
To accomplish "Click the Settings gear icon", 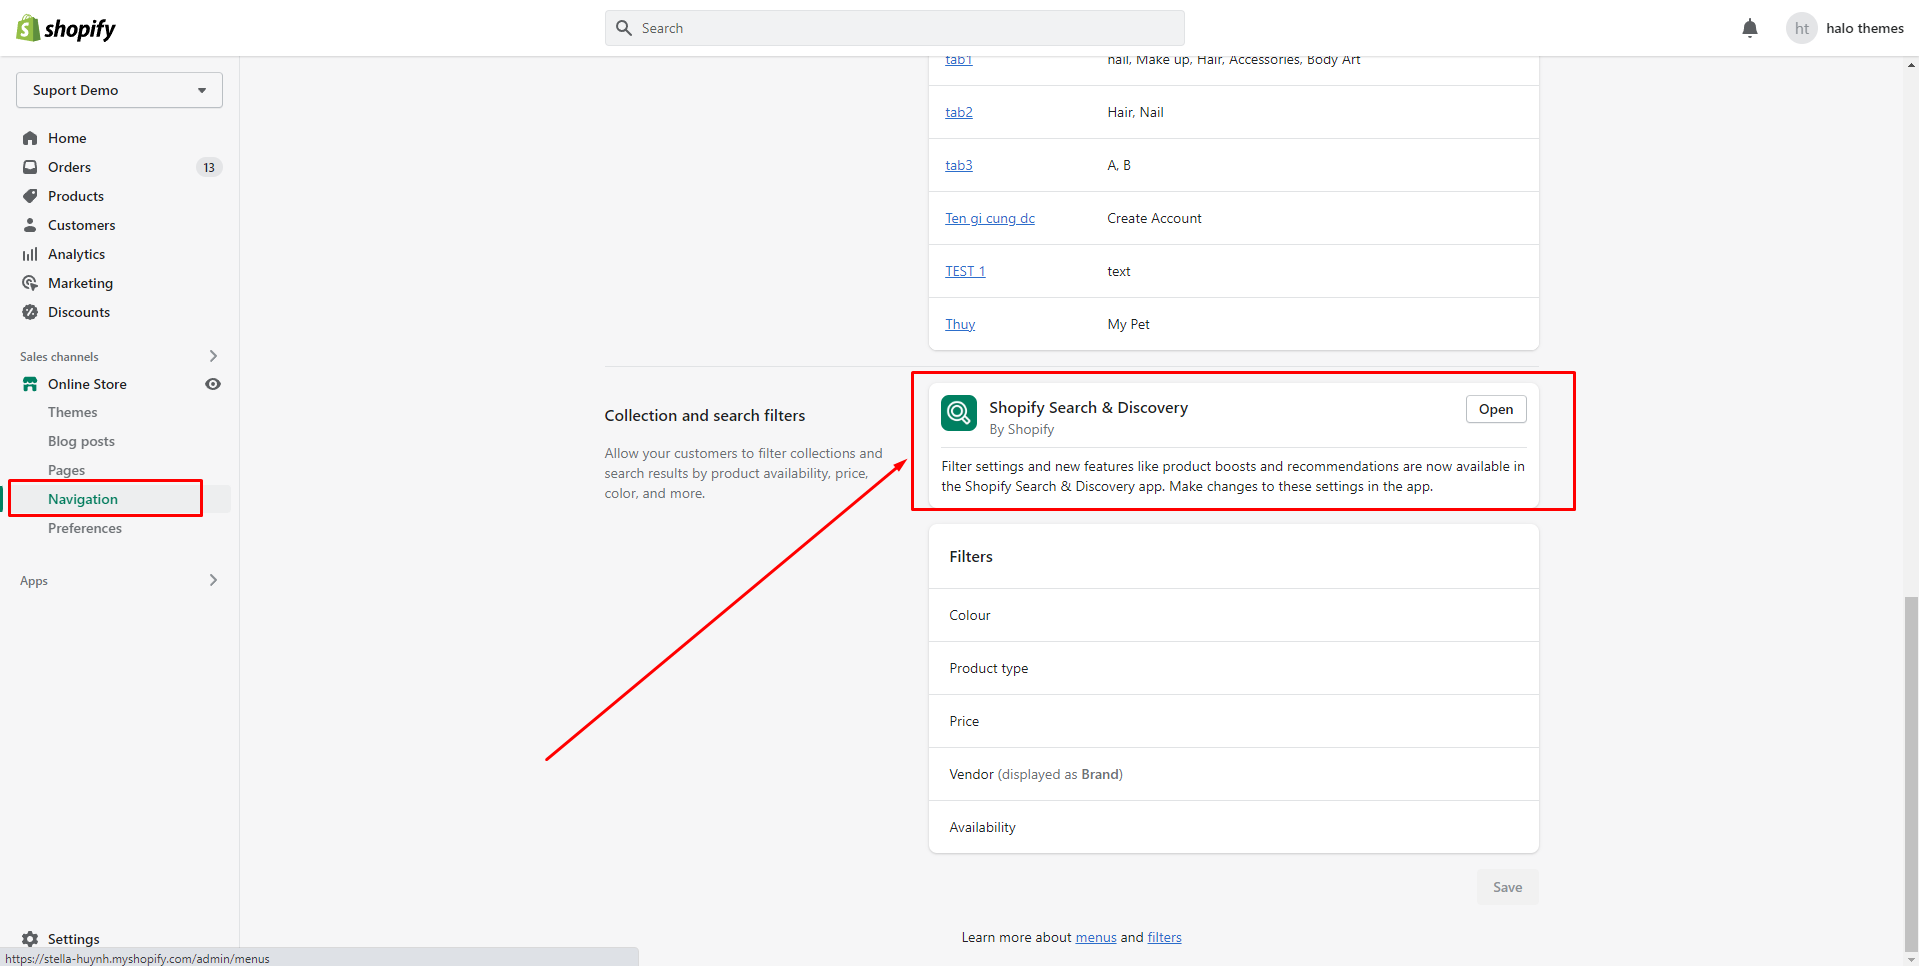I will point(30,939).
